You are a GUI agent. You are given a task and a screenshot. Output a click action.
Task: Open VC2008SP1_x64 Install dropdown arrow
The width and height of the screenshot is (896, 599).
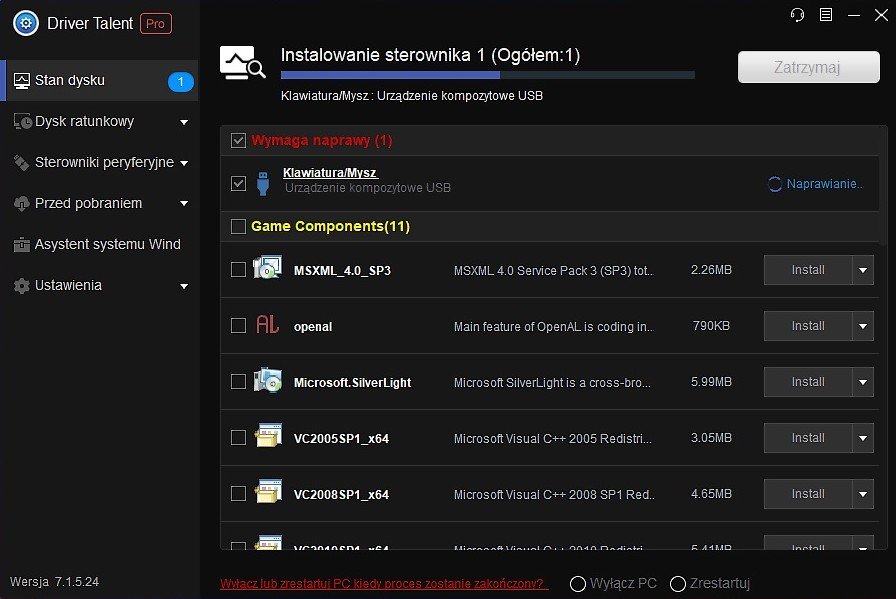863,494
